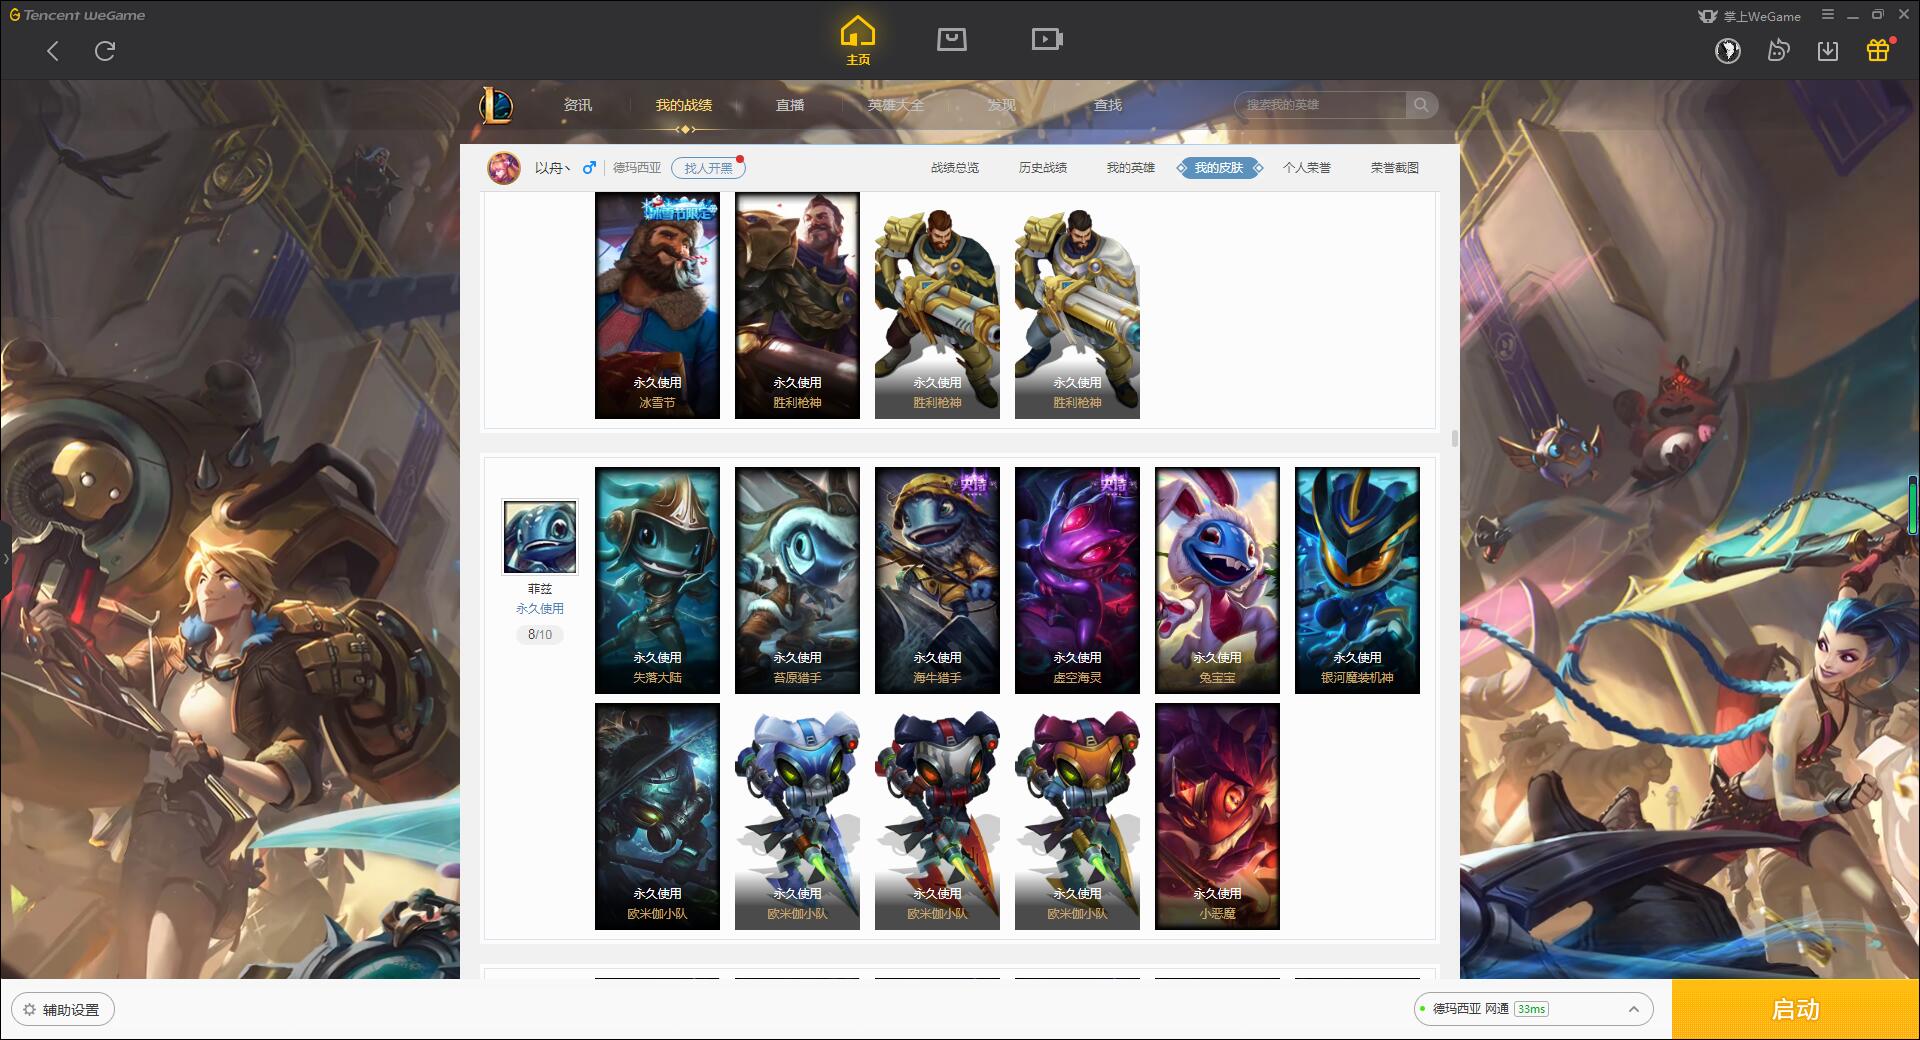The width and height of the screenshot is (1920, 1040).
Task: Click in the hero search field
Action: click(1322, 105)
